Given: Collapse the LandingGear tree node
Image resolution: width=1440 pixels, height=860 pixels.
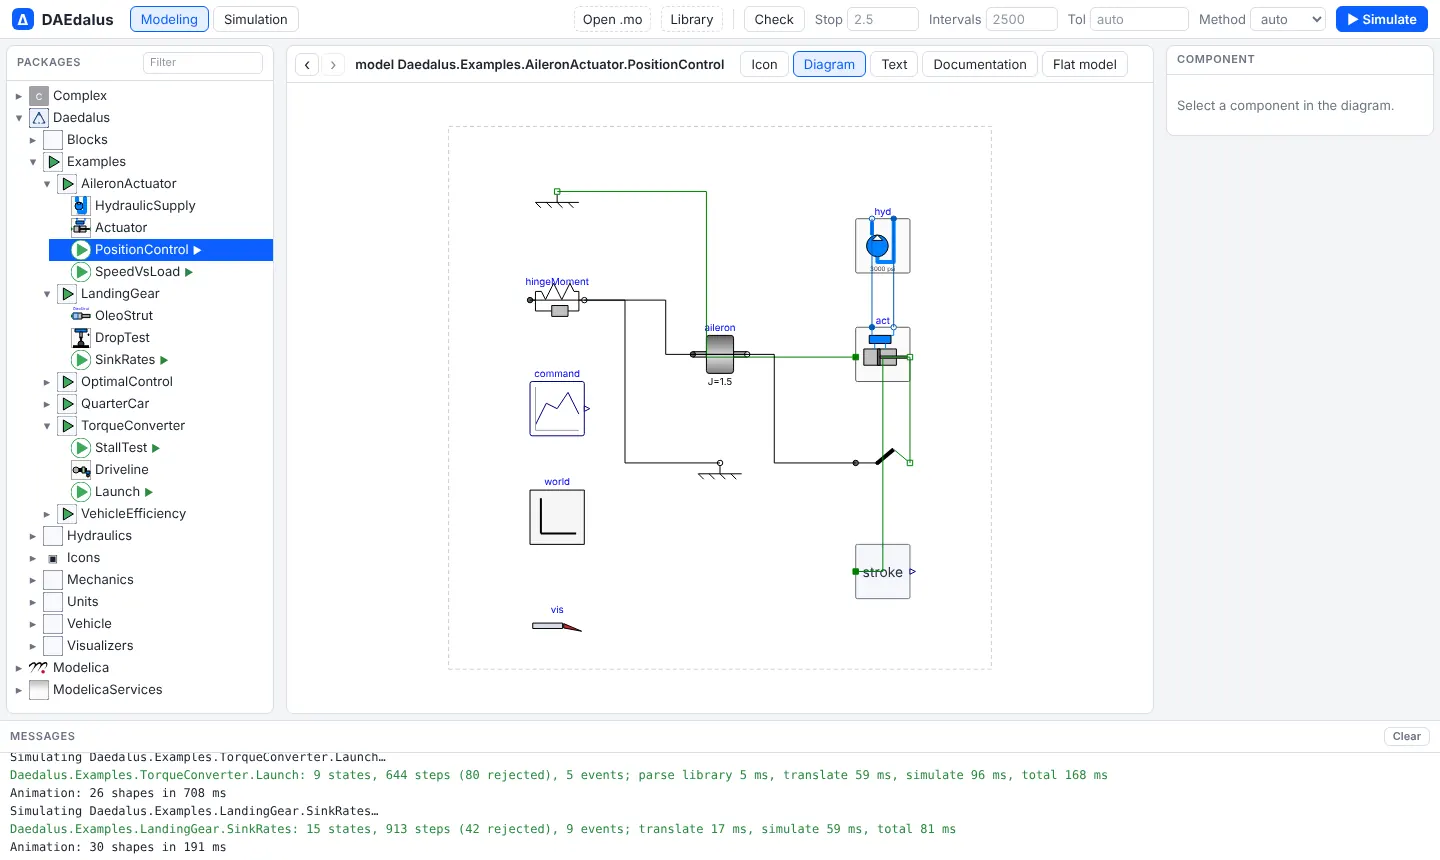Looking at the screenshot, I should (47, 294).
